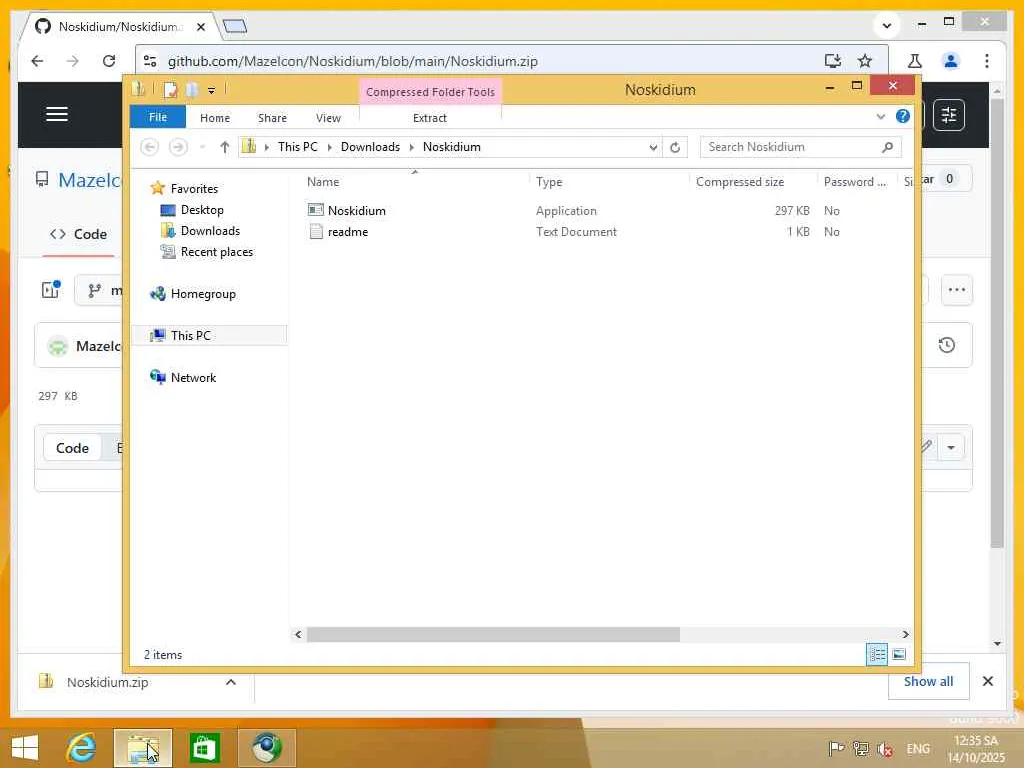Click the horizontal scrollbar thumb
Screen dimensions: 1024x768
493,634
